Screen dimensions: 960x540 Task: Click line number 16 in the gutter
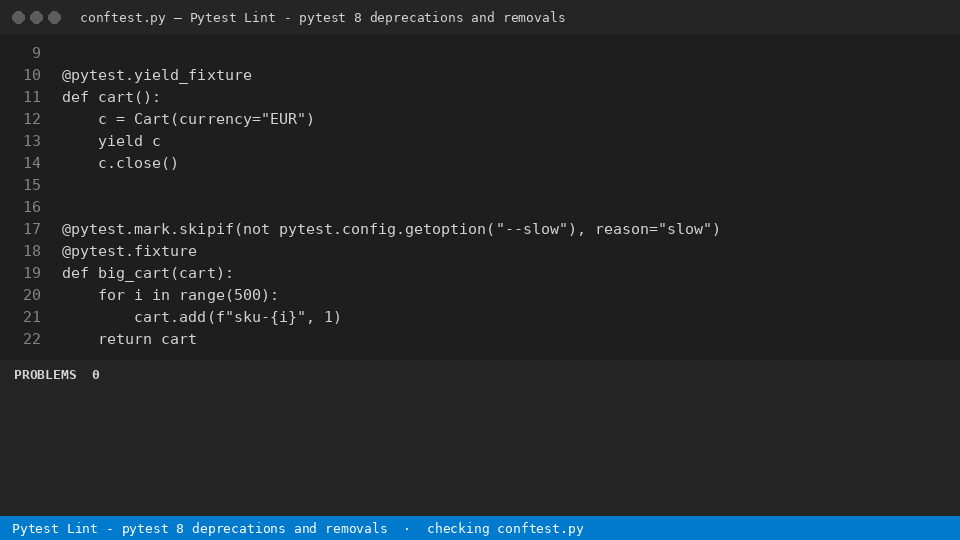tap(32, 208)
